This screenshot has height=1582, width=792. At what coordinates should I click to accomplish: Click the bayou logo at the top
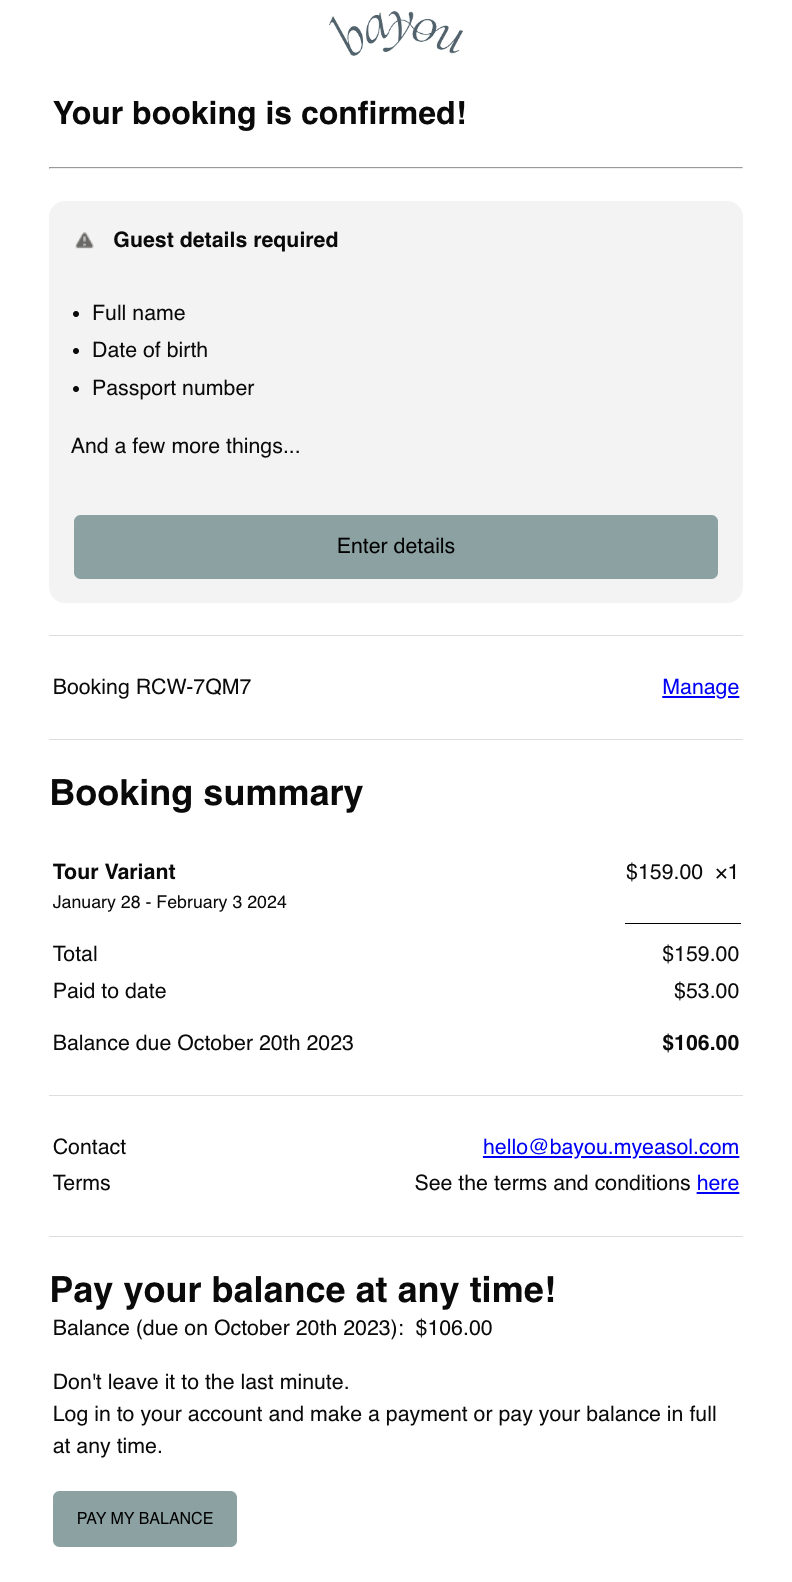396,35
